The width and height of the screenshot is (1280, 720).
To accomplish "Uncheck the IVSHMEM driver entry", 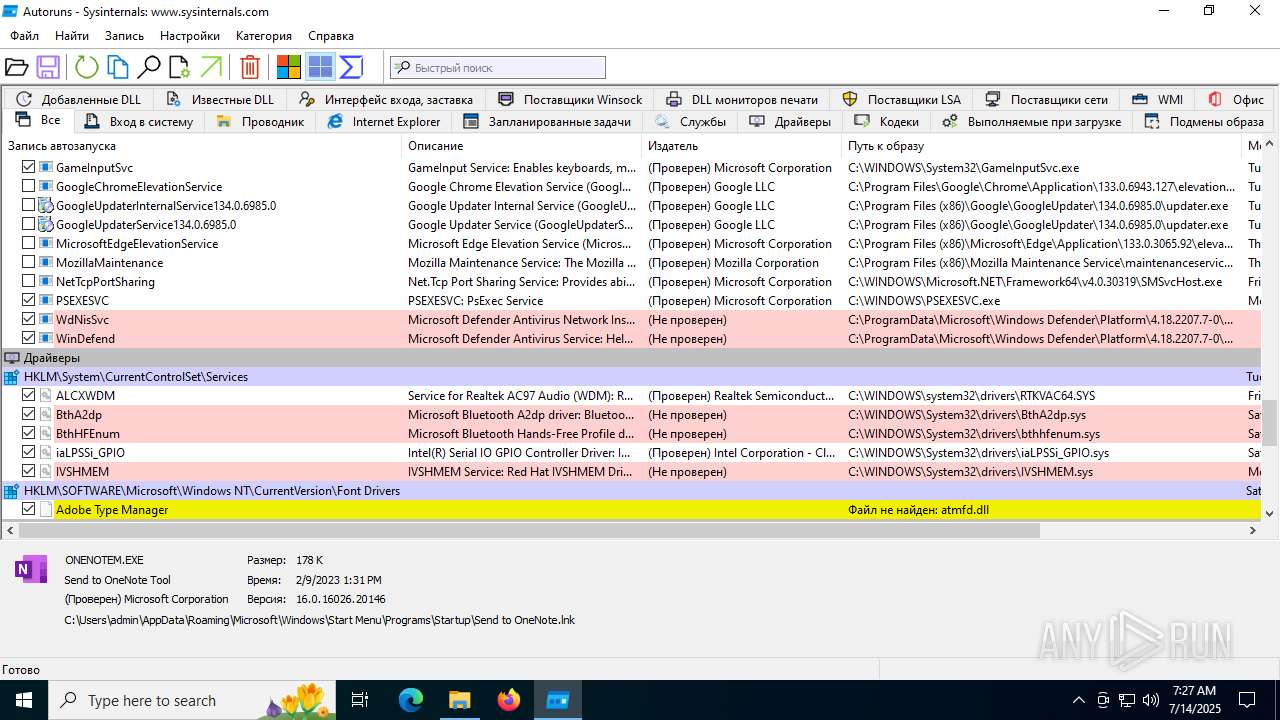I will coord(28,471).
